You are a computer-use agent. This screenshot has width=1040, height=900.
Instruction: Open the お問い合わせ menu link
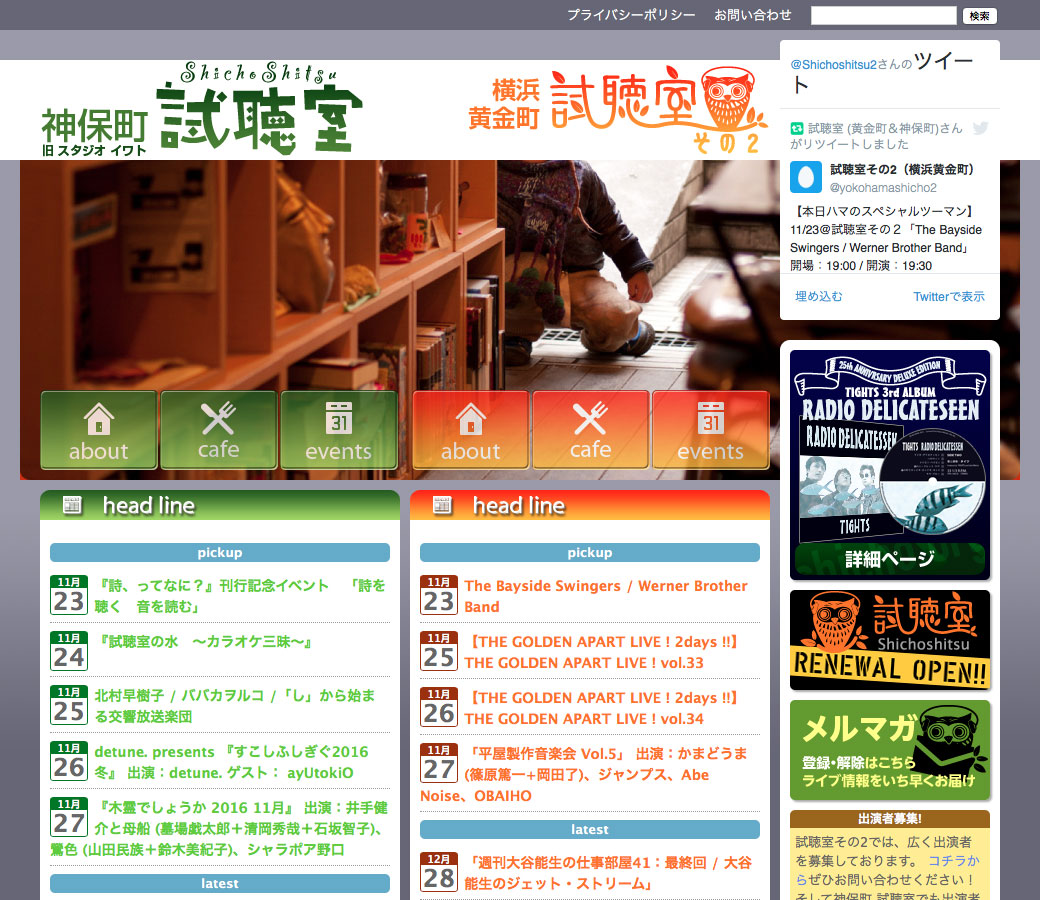coord(753,15)
